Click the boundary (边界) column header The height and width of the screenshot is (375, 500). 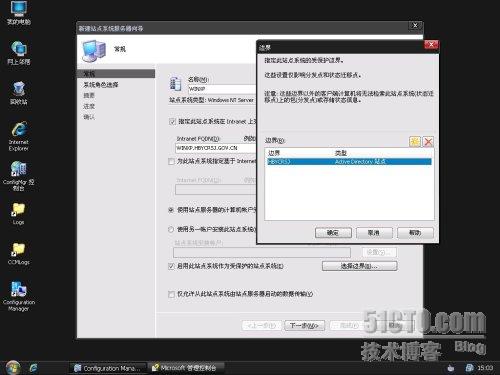tap(274, 153)
